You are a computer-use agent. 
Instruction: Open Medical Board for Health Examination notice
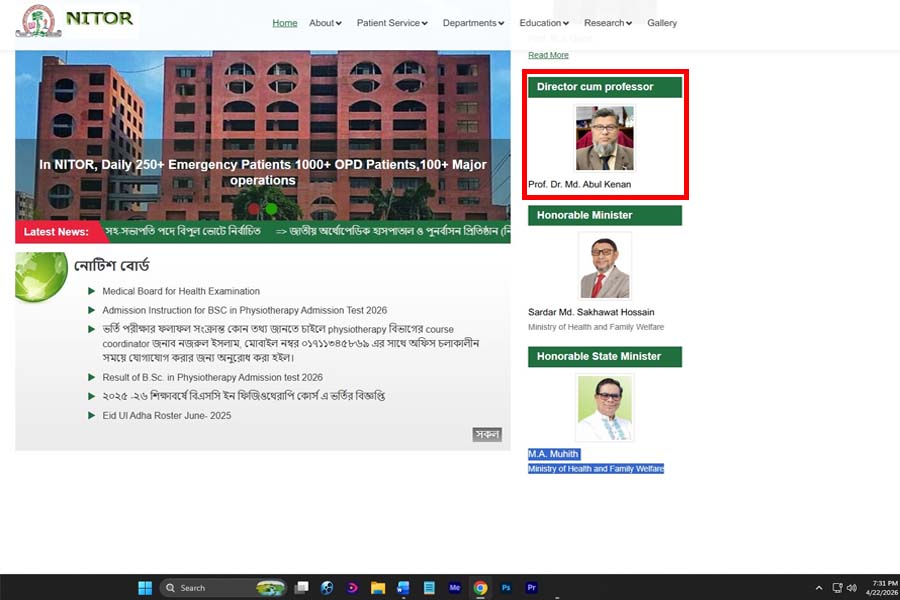coord(181,291)
